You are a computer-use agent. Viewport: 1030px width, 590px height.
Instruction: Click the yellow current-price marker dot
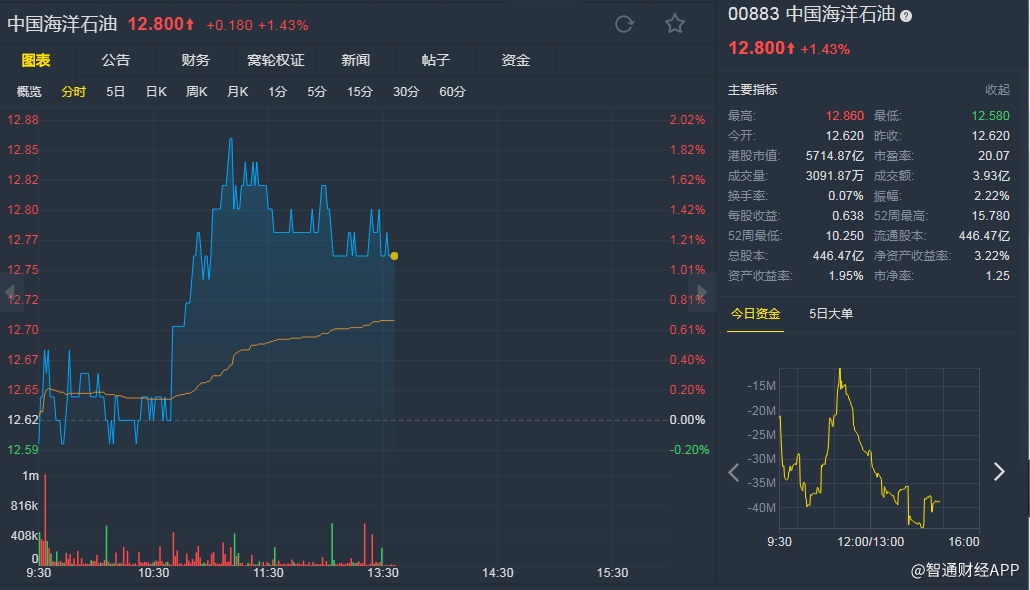coord(394,256)
